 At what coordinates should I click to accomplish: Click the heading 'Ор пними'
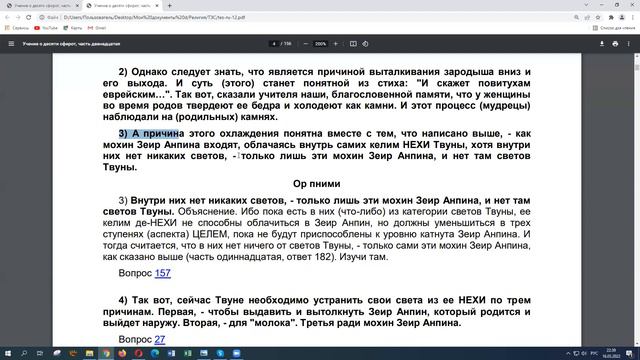click(x=317, y=184)
